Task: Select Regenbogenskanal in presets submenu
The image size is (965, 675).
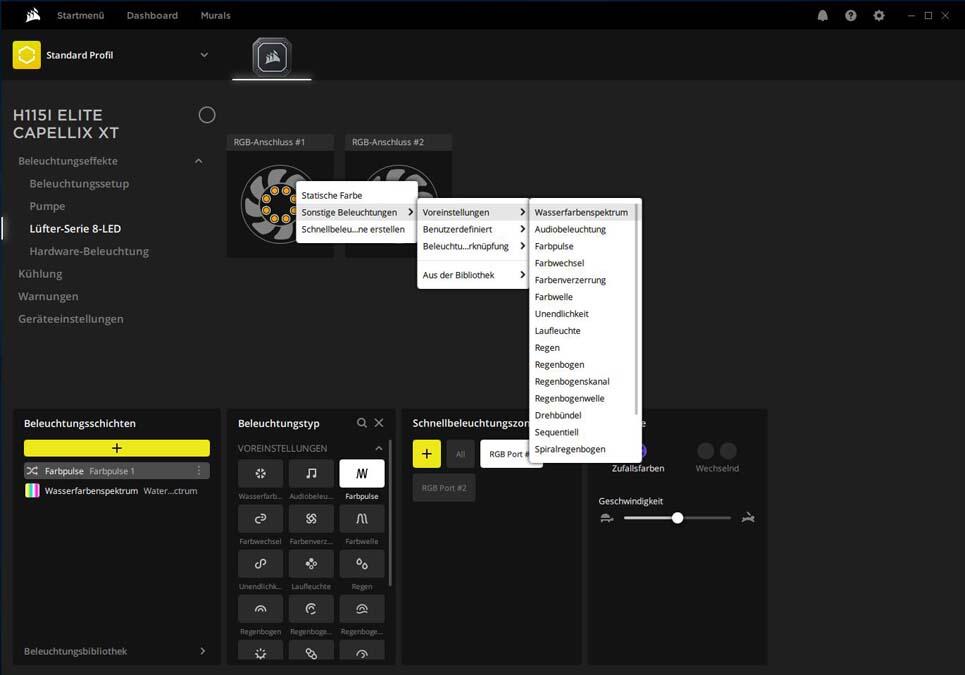Action: click(583, 381)
